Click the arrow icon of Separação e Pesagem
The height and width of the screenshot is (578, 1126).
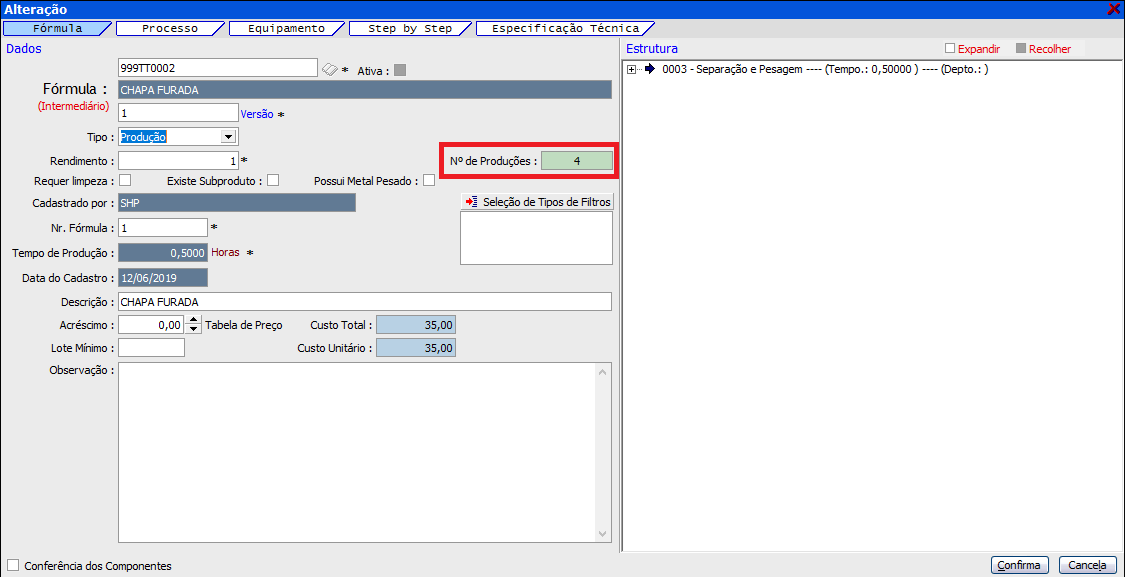click(649, 69)
